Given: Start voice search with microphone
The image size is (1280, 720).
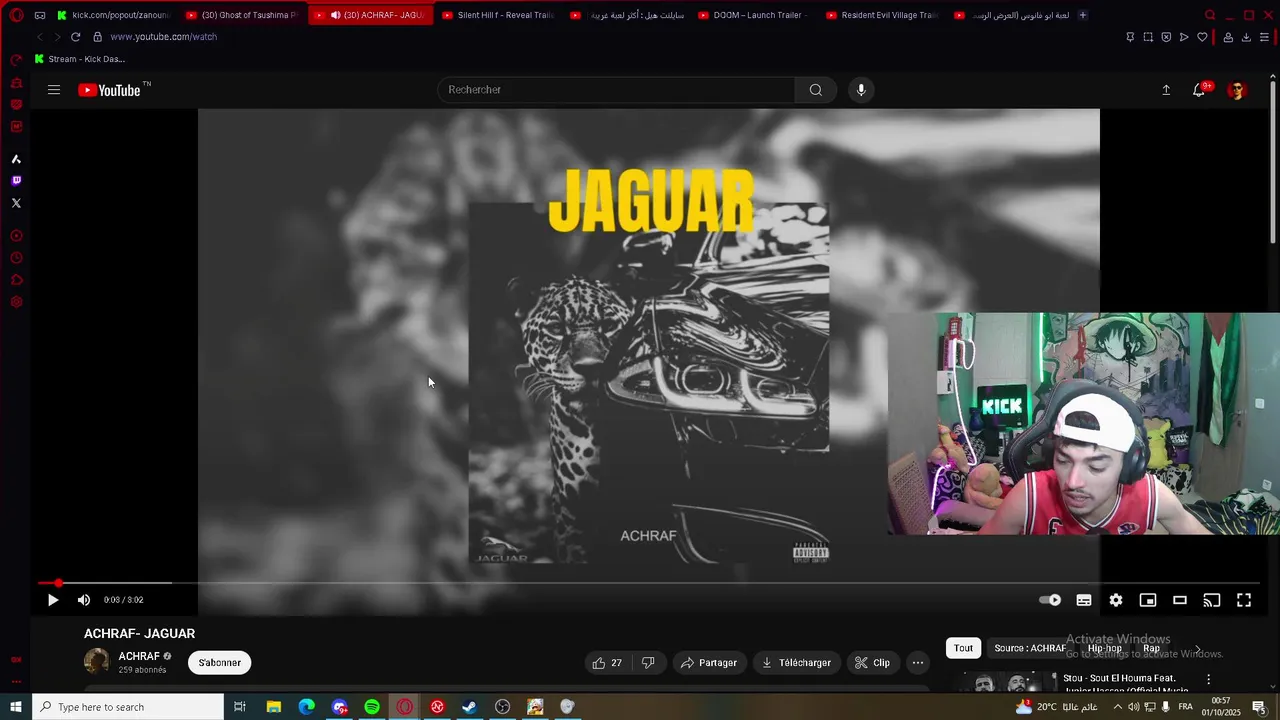Looking at the screenshot, I should pyautogui.click(x=861, y=90).
